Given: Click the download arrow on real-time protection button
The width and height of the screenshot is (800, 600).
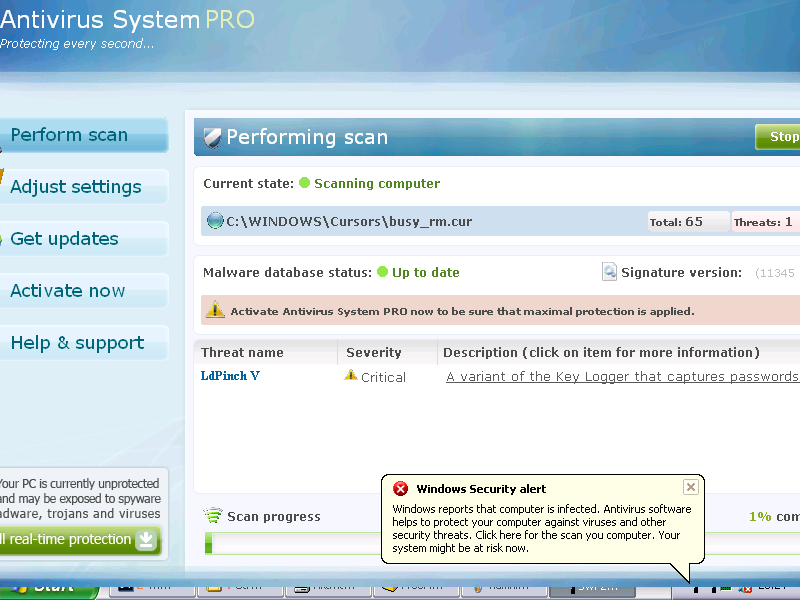Looking at the screenshot, I should (x=146, y=540).
